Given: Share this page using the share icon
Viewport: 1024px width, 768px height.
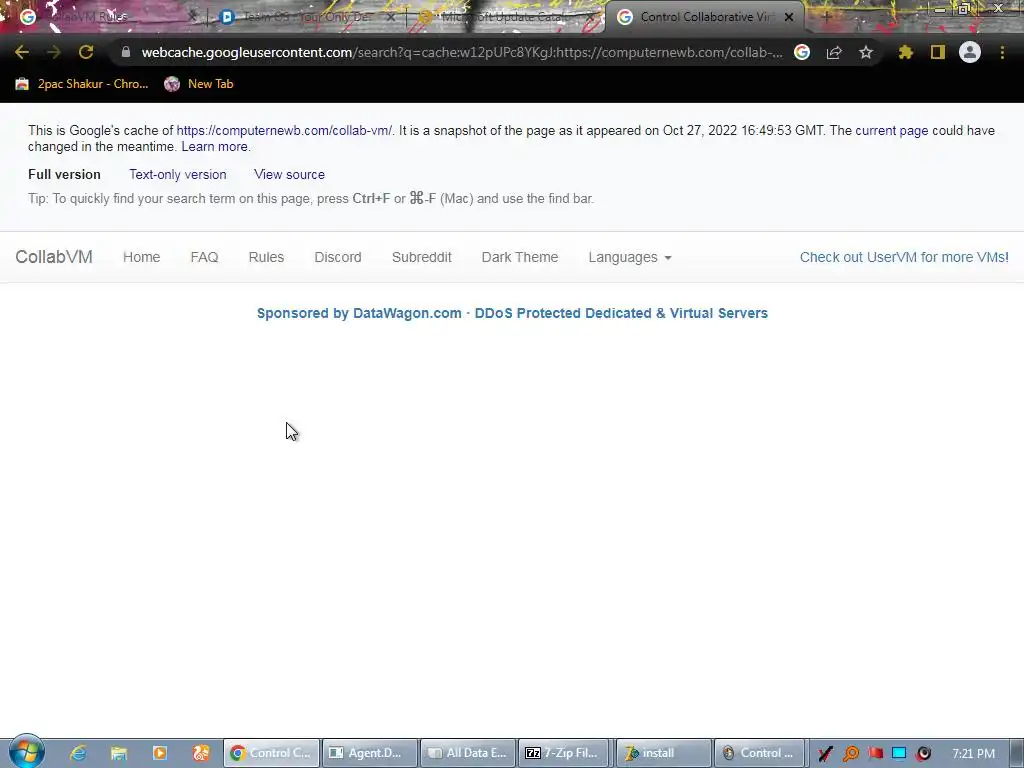Looking at the screenshot, I should coord(834,52).
